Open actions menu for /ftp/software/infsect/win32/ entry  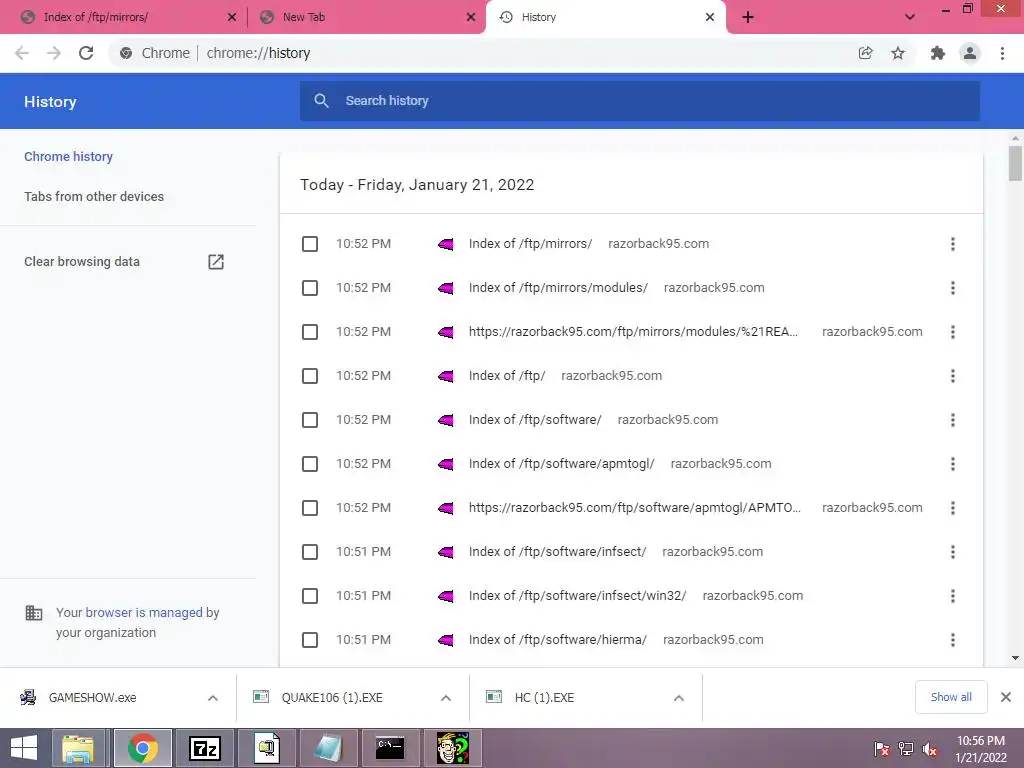click(953, 596)
